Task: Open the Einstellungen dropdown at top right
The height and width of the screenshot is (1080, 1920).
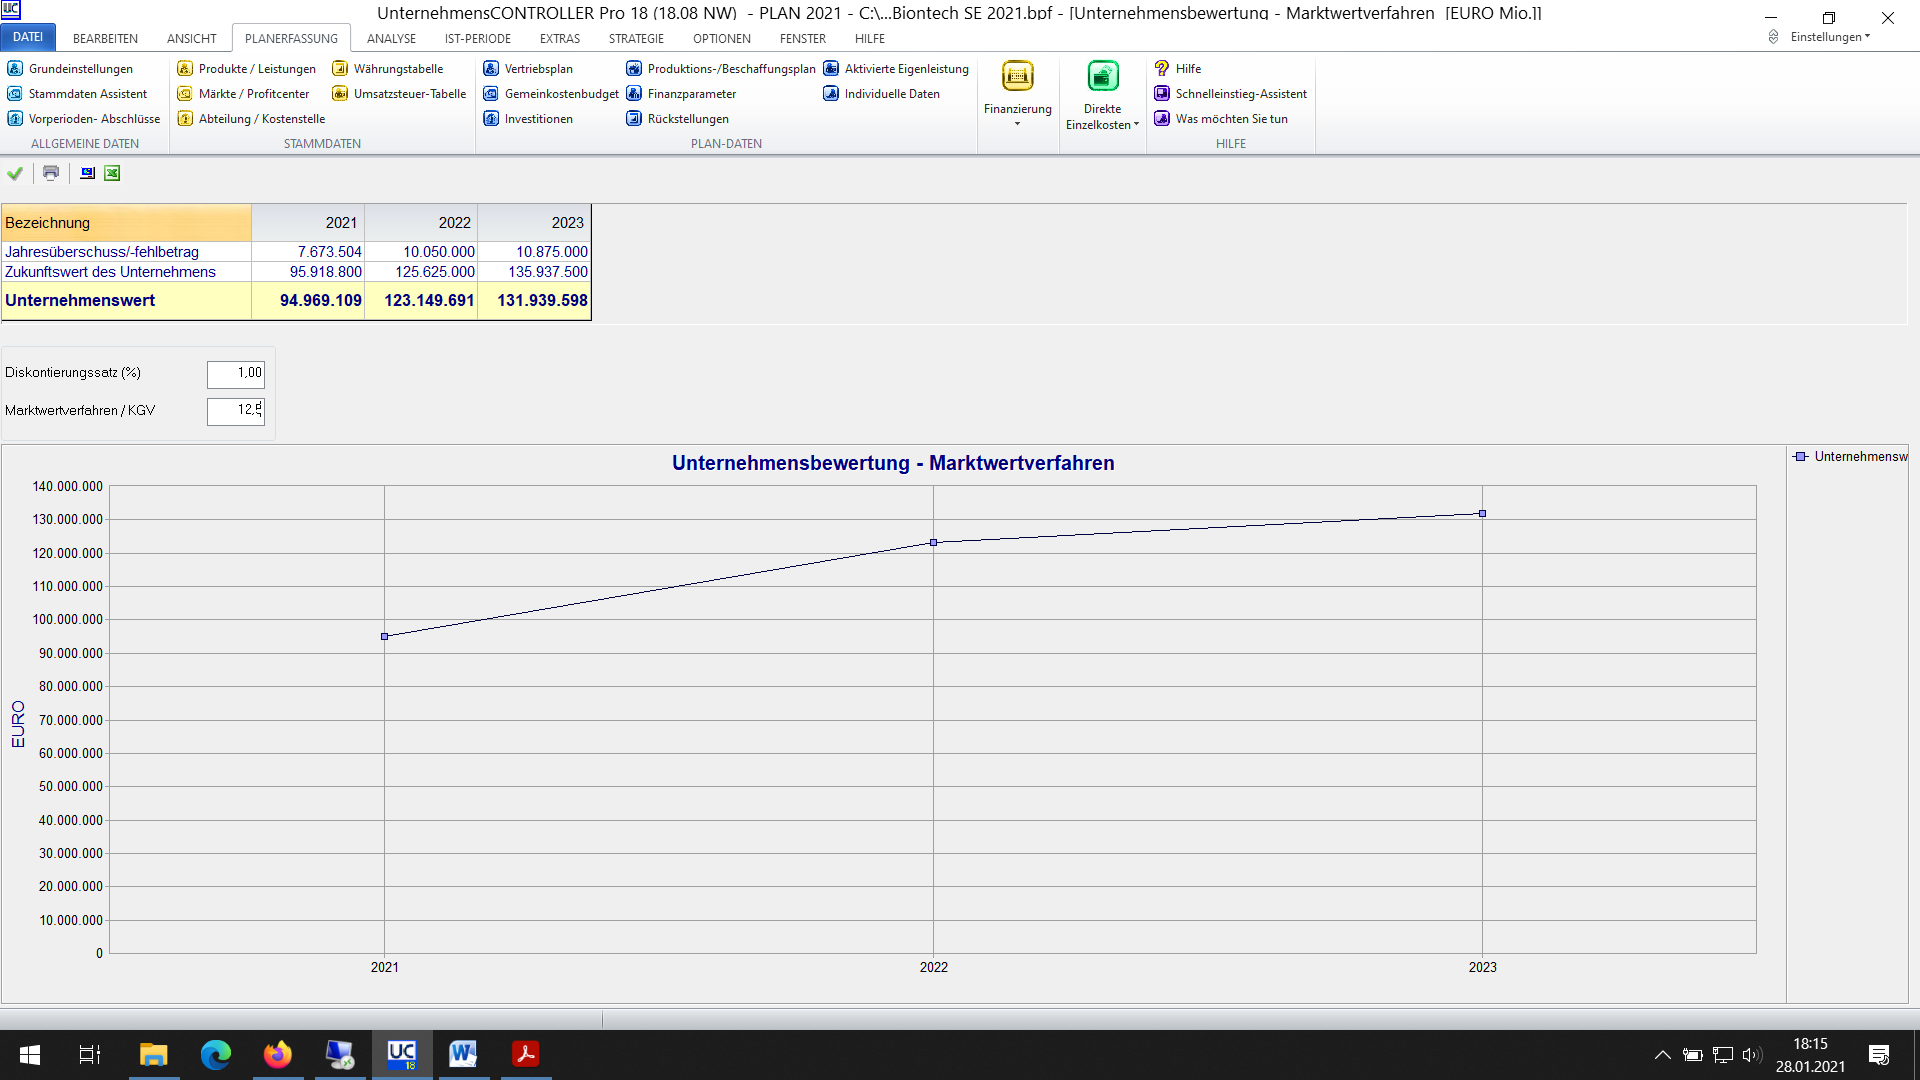Action: point(1829,37)
